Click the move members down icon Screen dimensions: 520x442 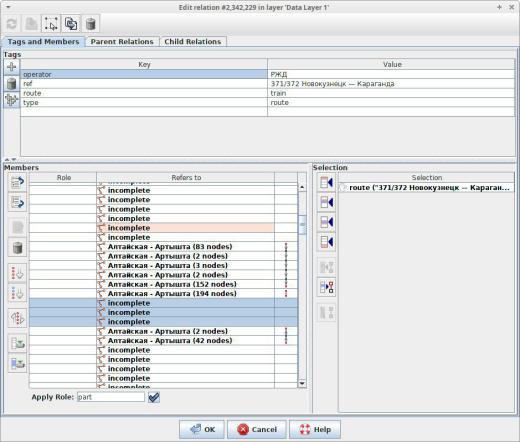pyautogui.click(x=17, y=202)
